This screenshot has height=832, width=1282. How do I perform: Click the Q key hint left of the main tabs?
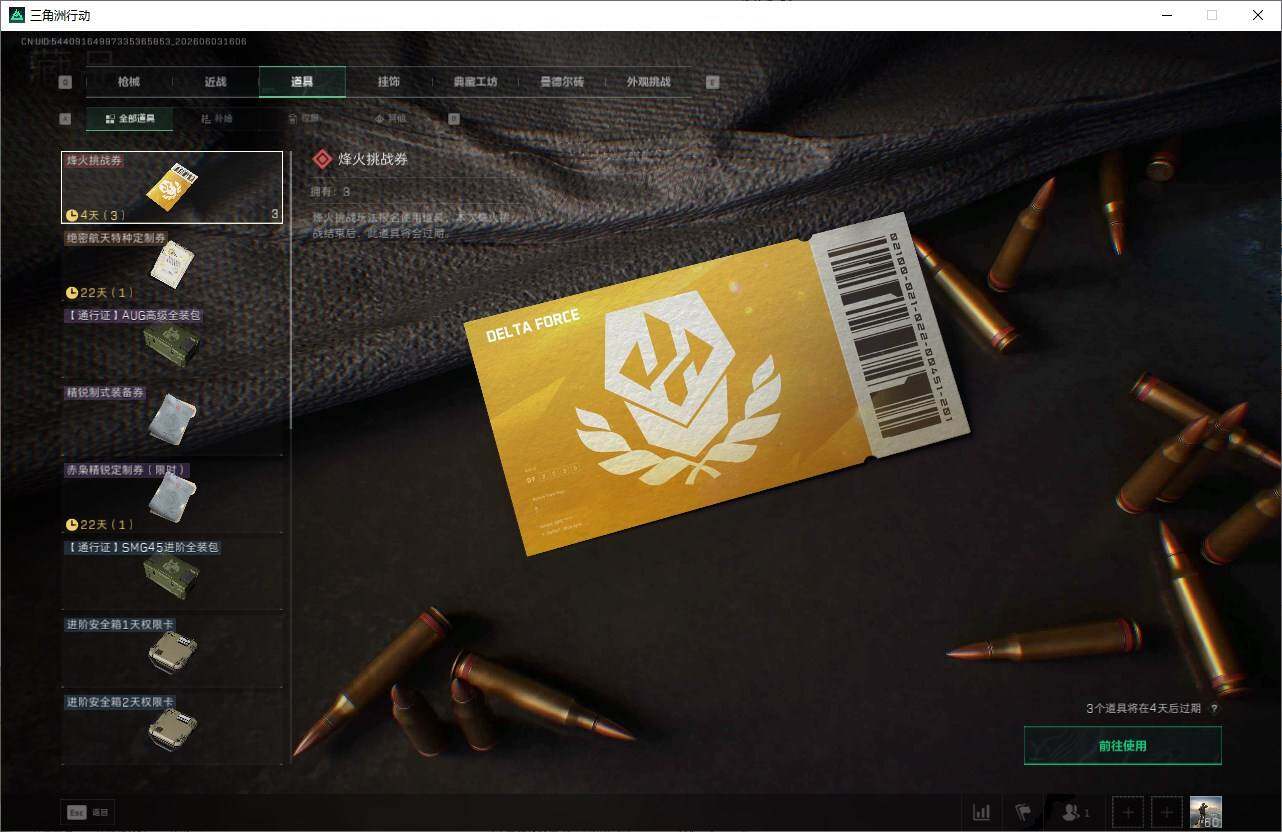pos(66,83)
